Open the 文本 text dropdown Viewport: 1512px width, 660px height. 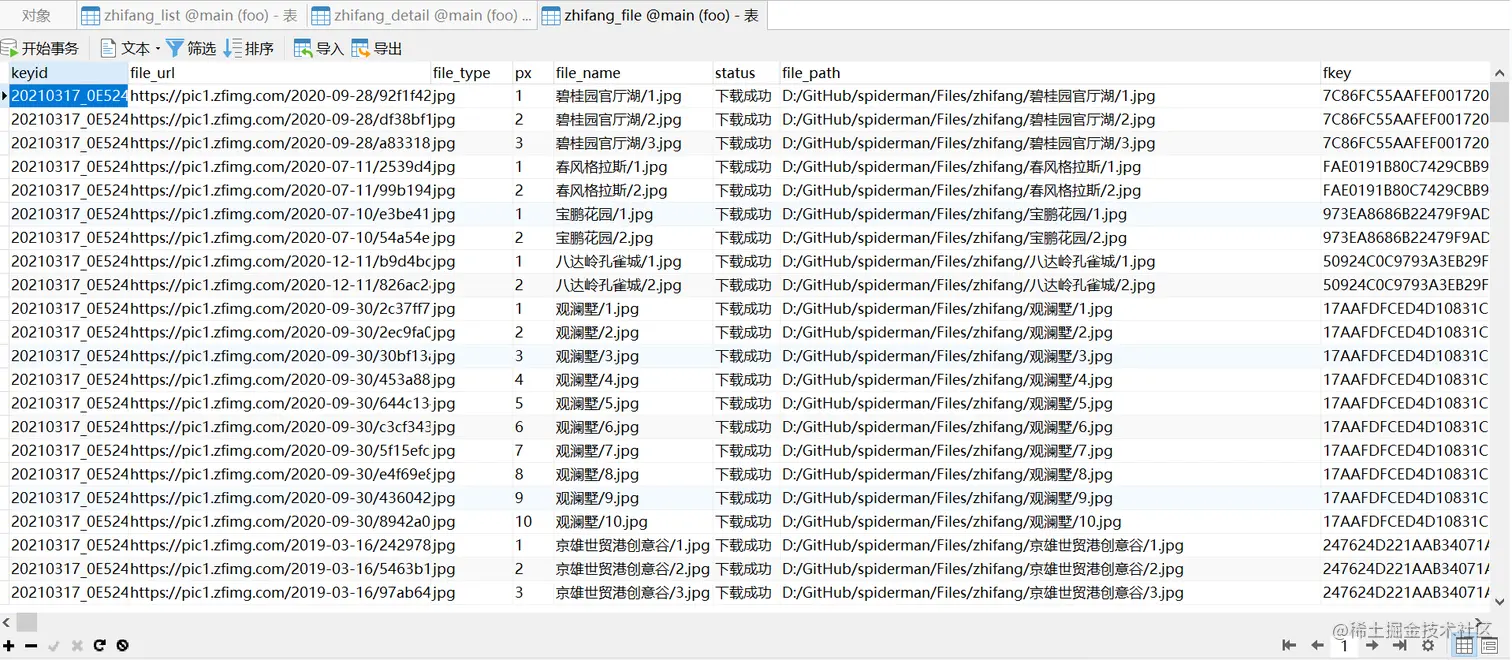[x=130, y=48]
